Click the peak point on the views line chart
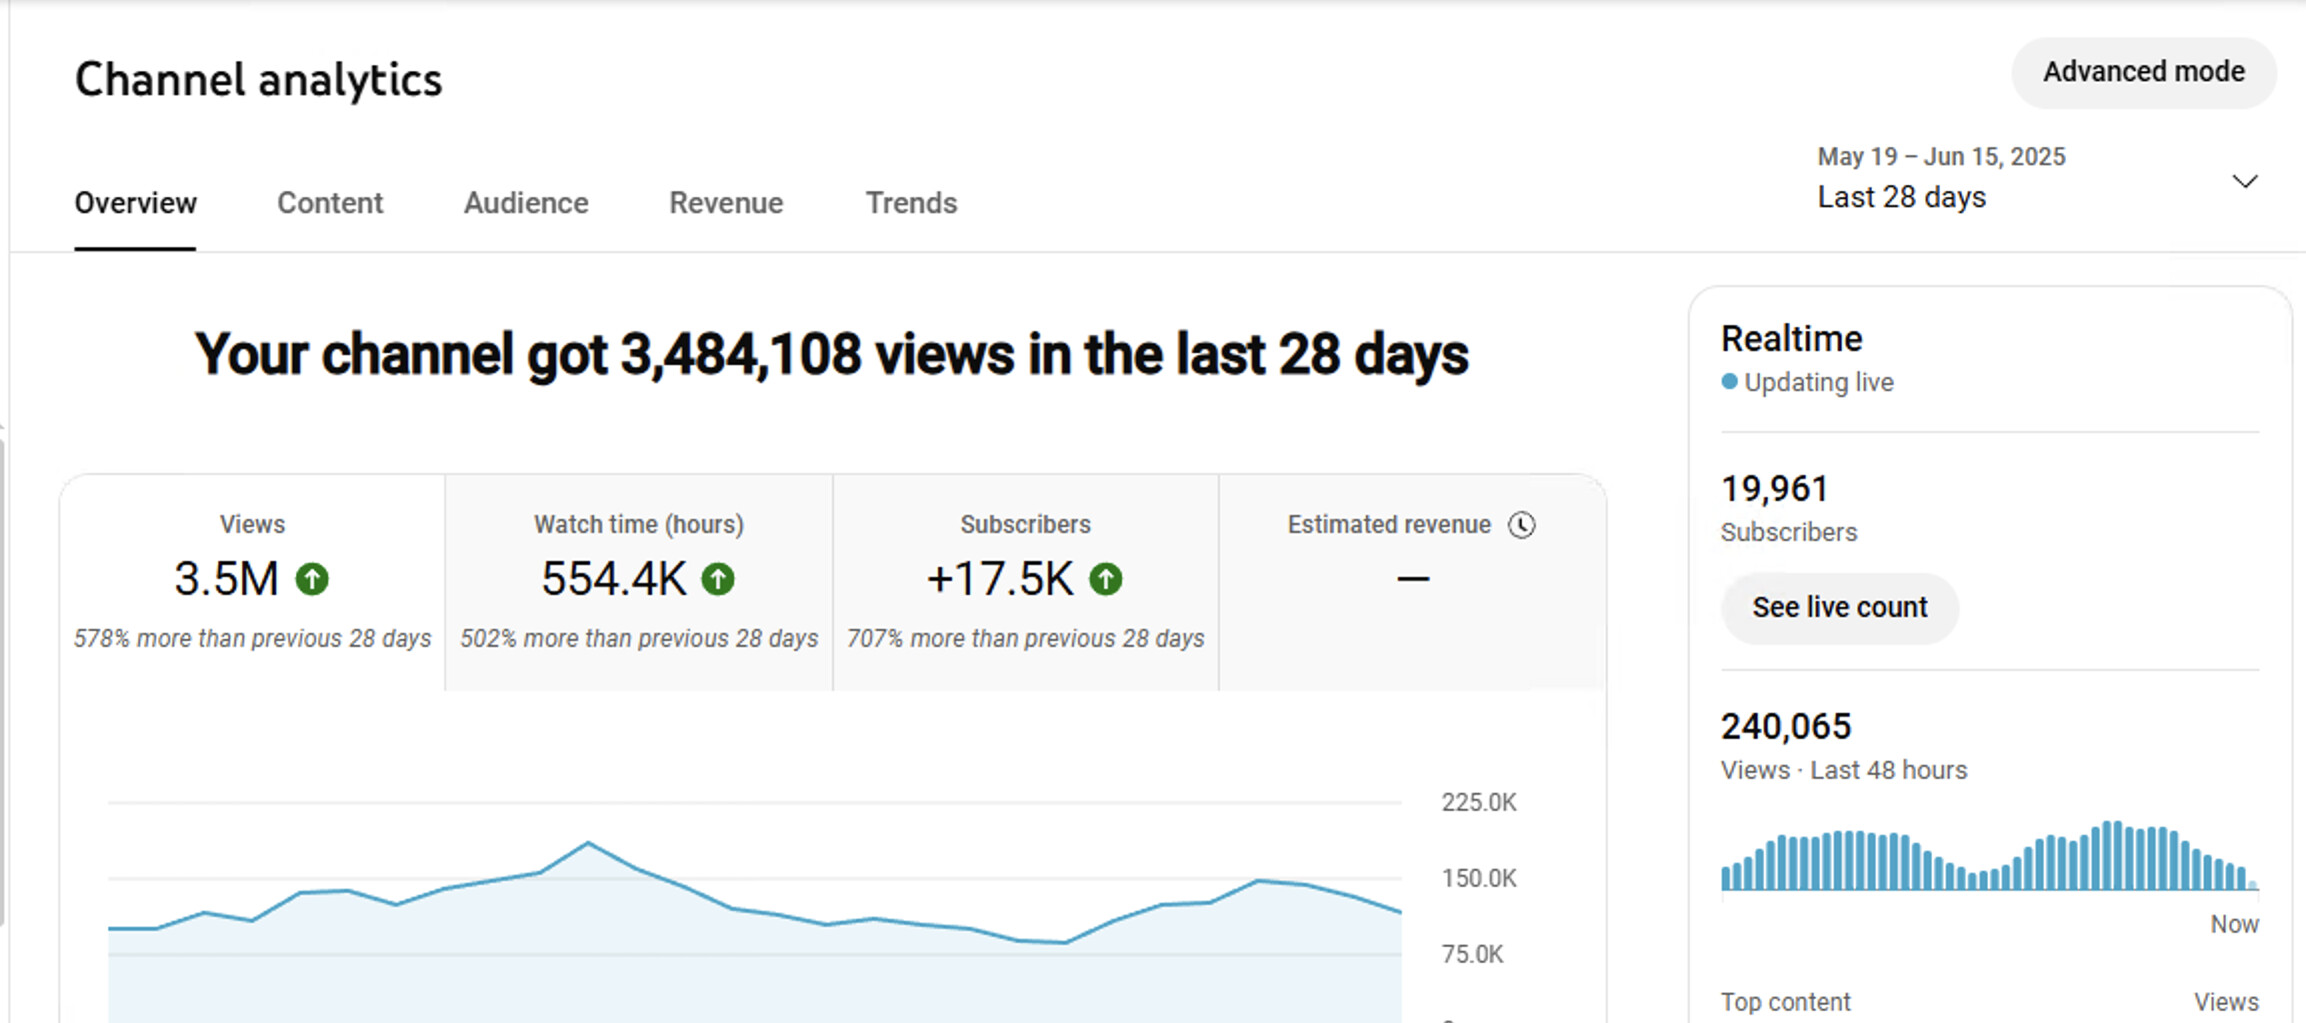 point(588,843)
